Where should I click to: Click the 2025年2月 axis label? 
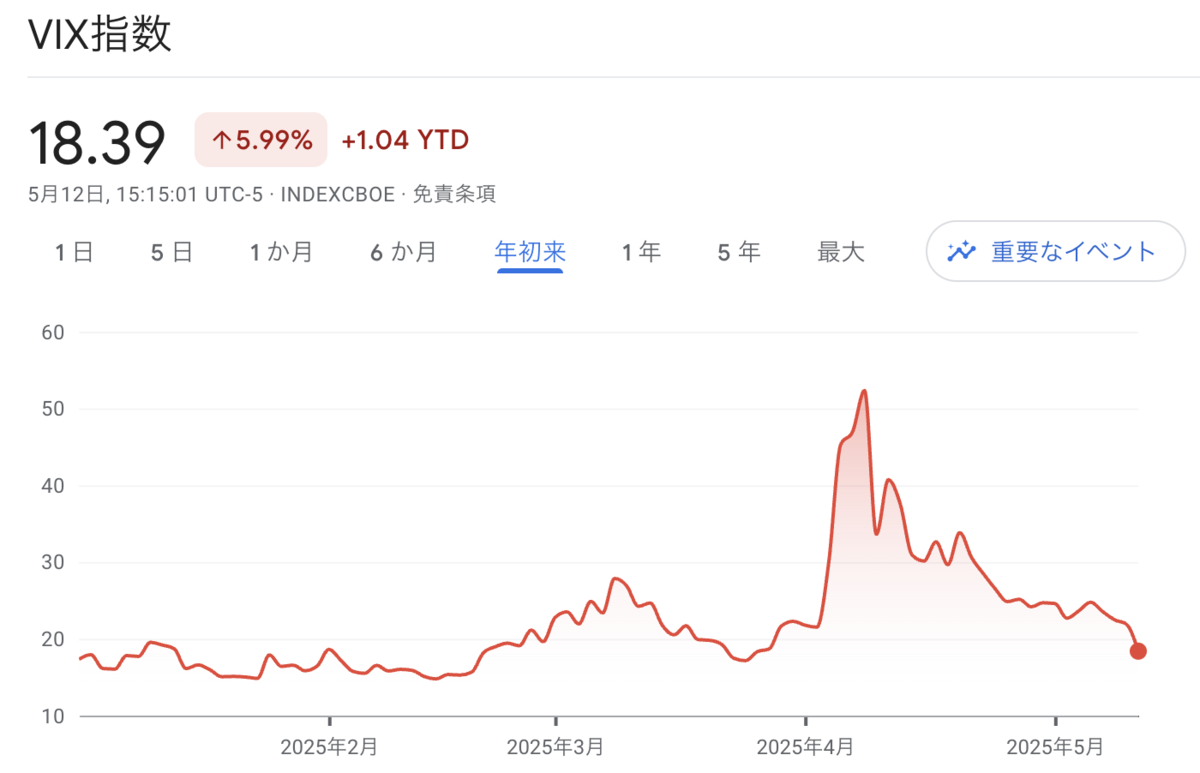click(329, 747)
